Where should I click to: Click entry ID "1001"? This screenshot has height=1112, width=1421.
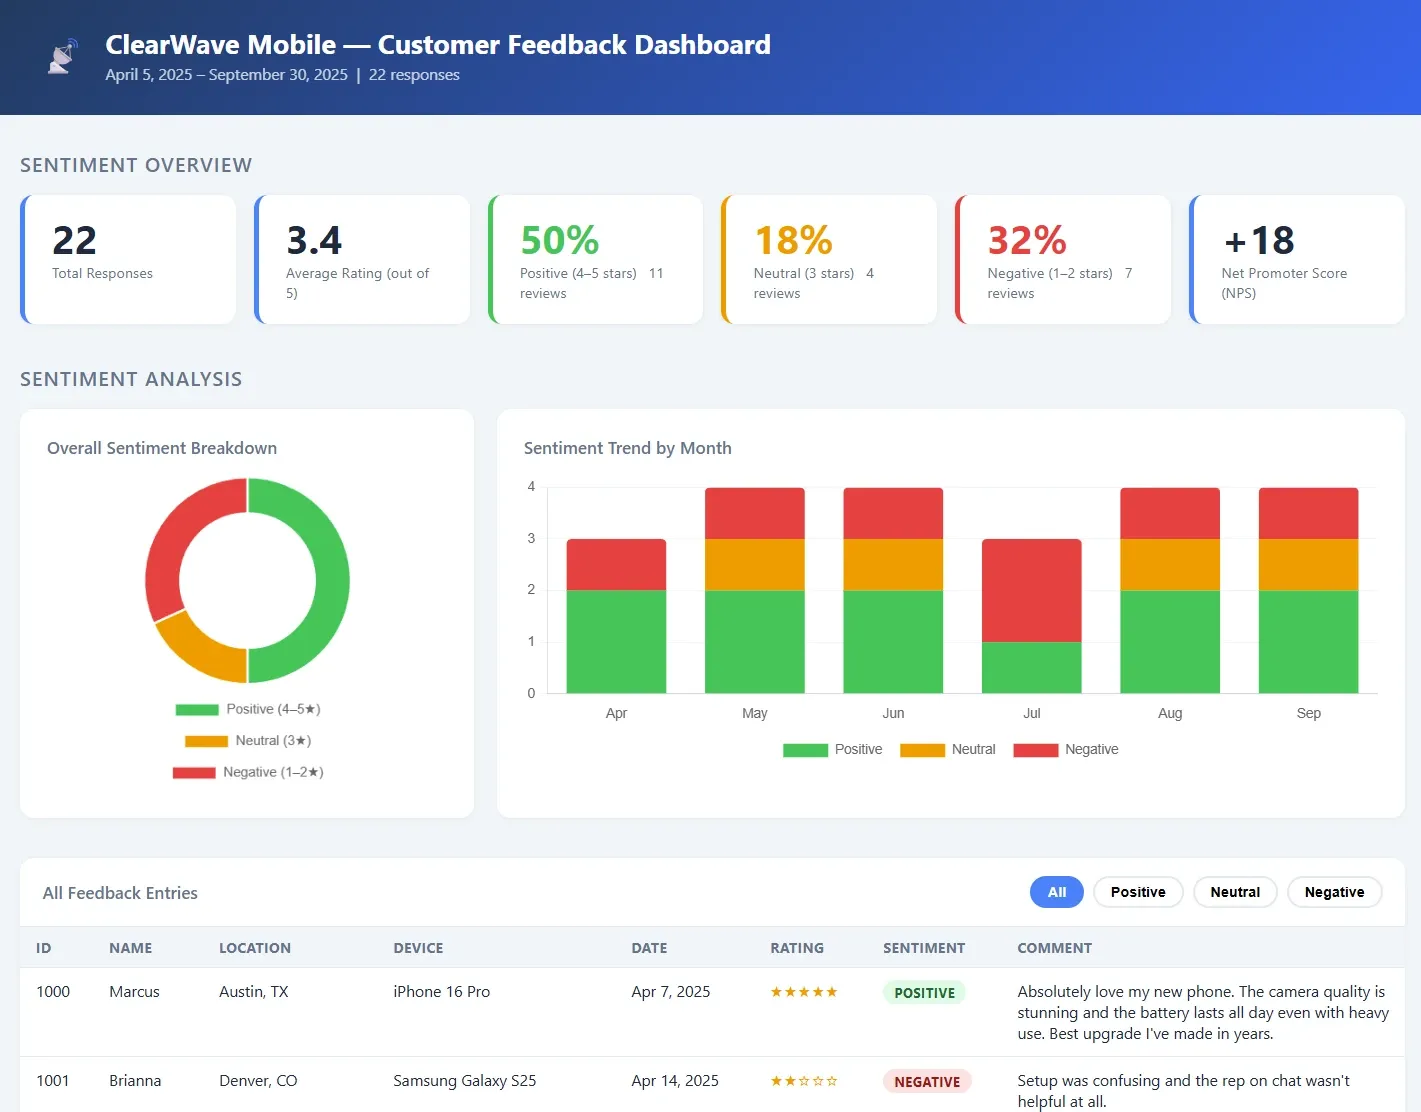click(x=53, y=1081)
